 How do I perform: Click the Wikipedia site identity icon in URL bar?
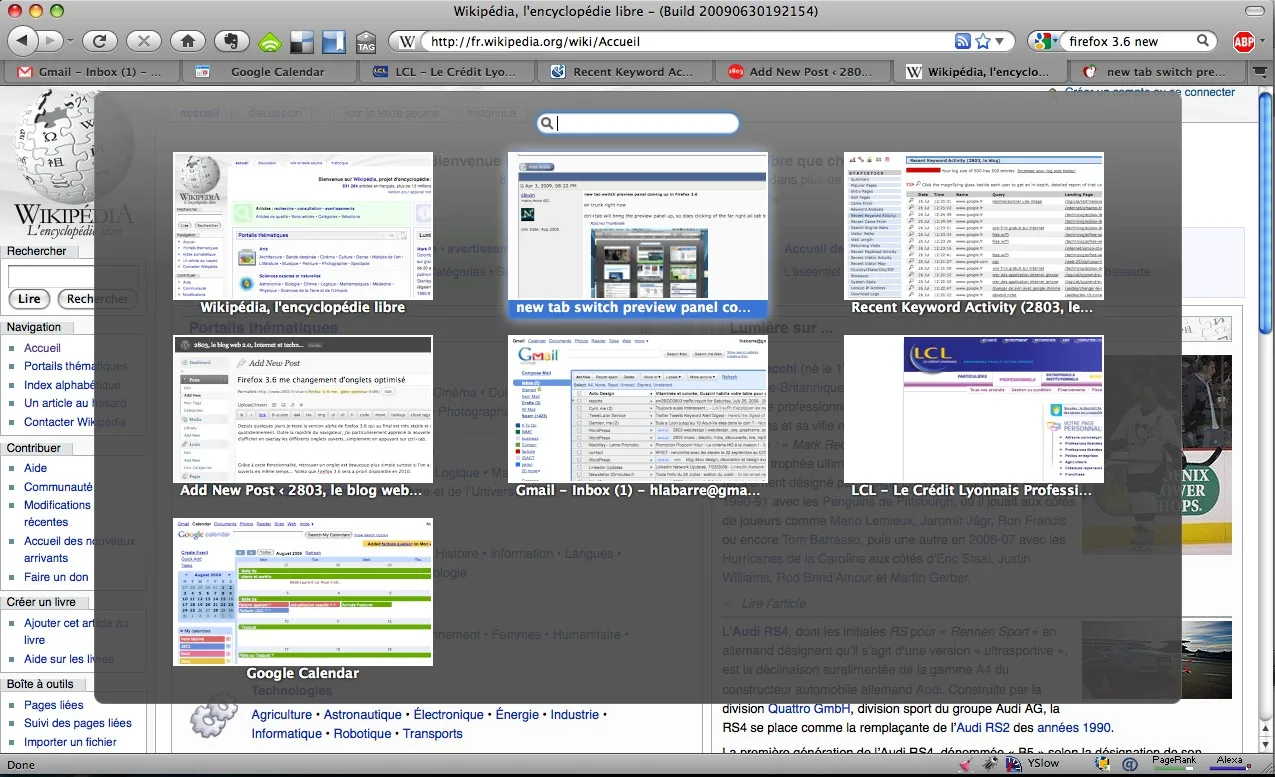(407, 42)
